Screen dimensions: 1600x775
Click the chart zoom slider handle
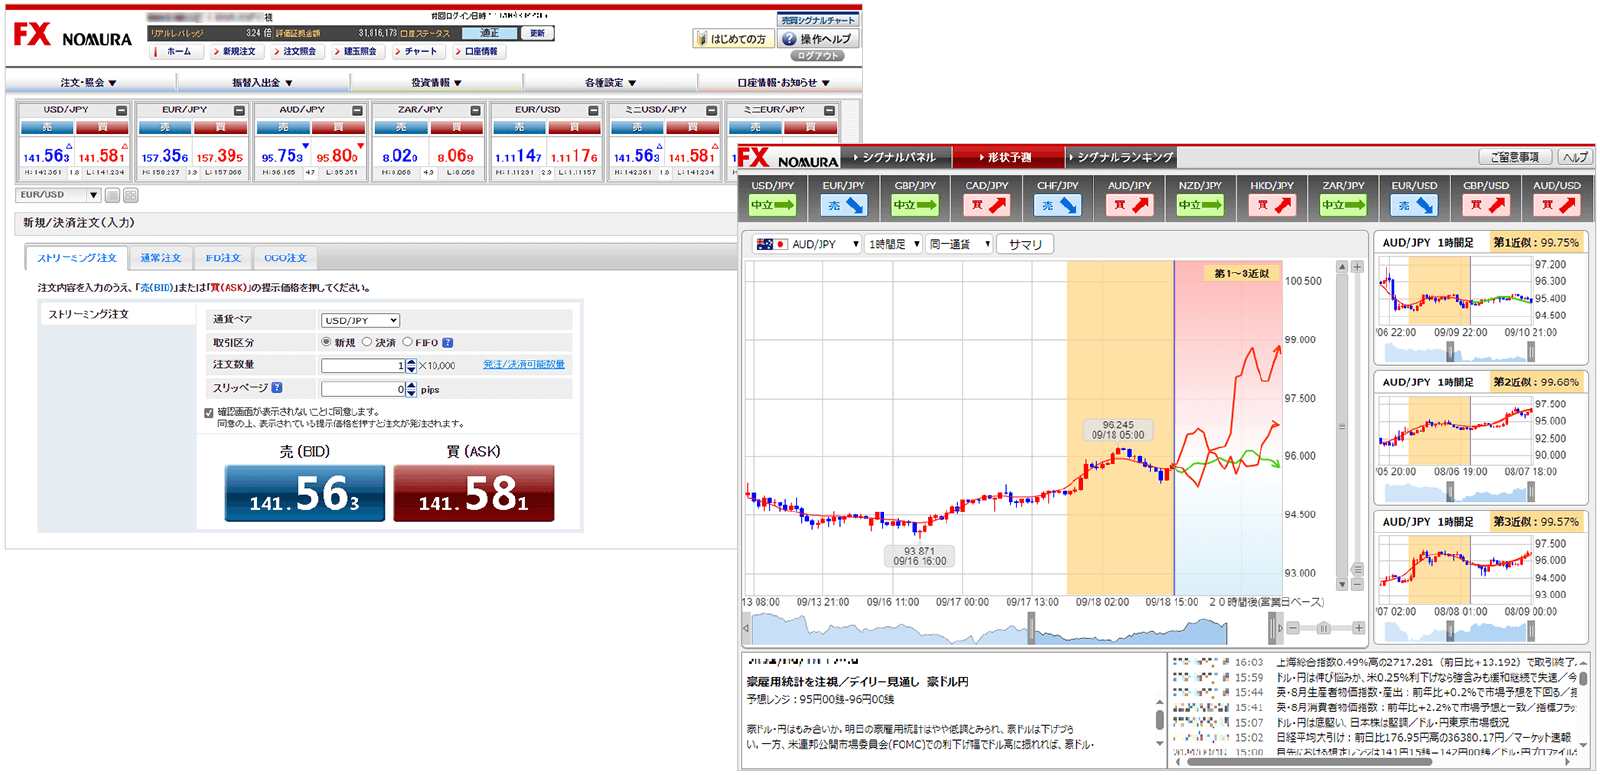point(1323,628)
